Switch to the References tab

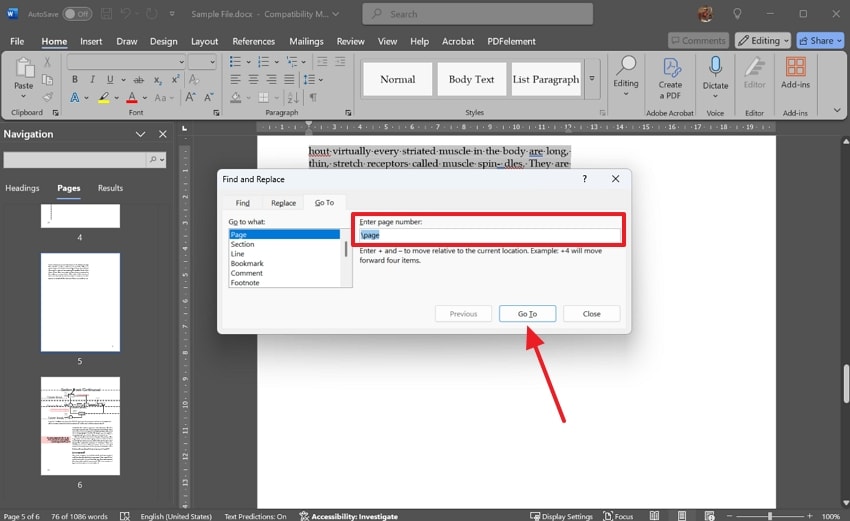pyautogui.click(x=253, y=41)
